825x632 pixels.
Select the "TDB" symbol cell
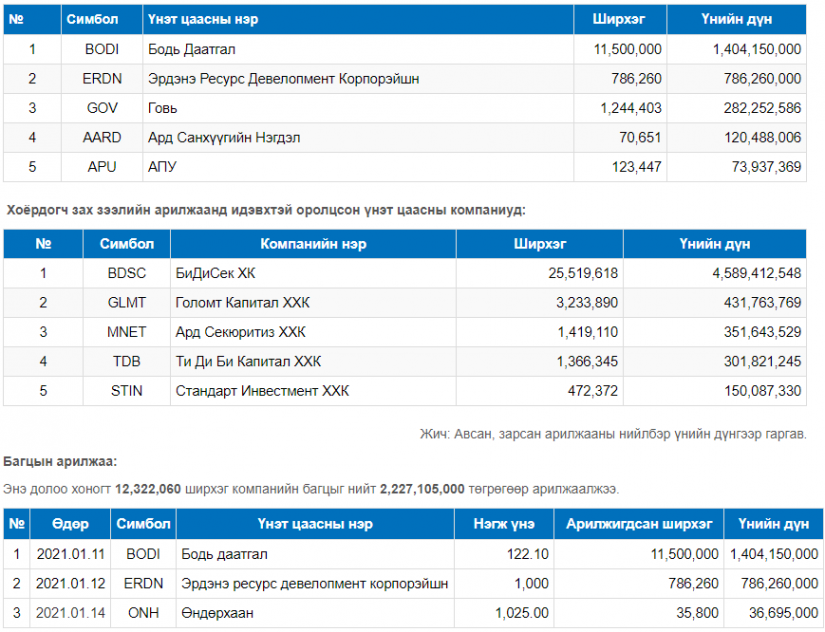pyautogui.click(x=127, y=362)
